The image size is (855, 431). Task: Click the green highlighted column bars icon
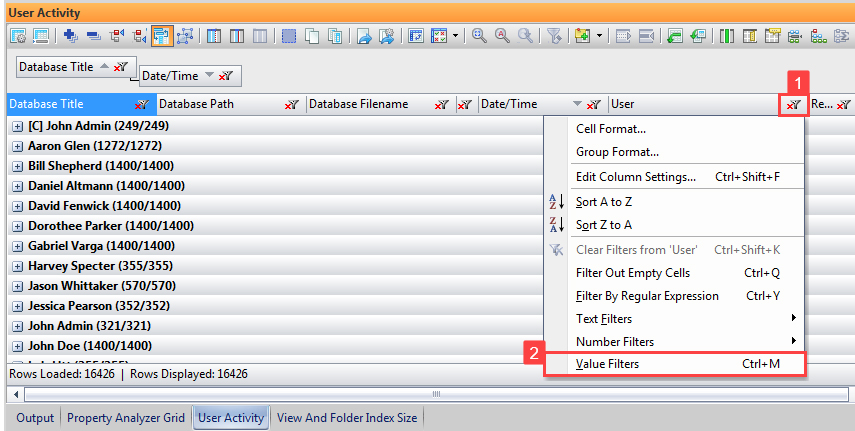click(727, 36)
